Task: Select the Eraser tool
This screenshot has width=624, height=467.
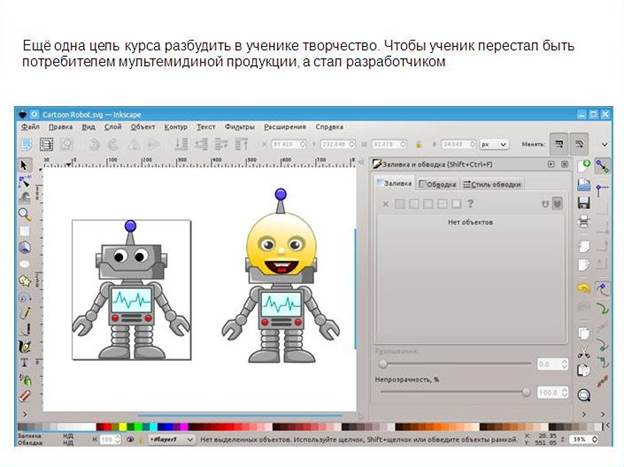Action: pos(24,396)
